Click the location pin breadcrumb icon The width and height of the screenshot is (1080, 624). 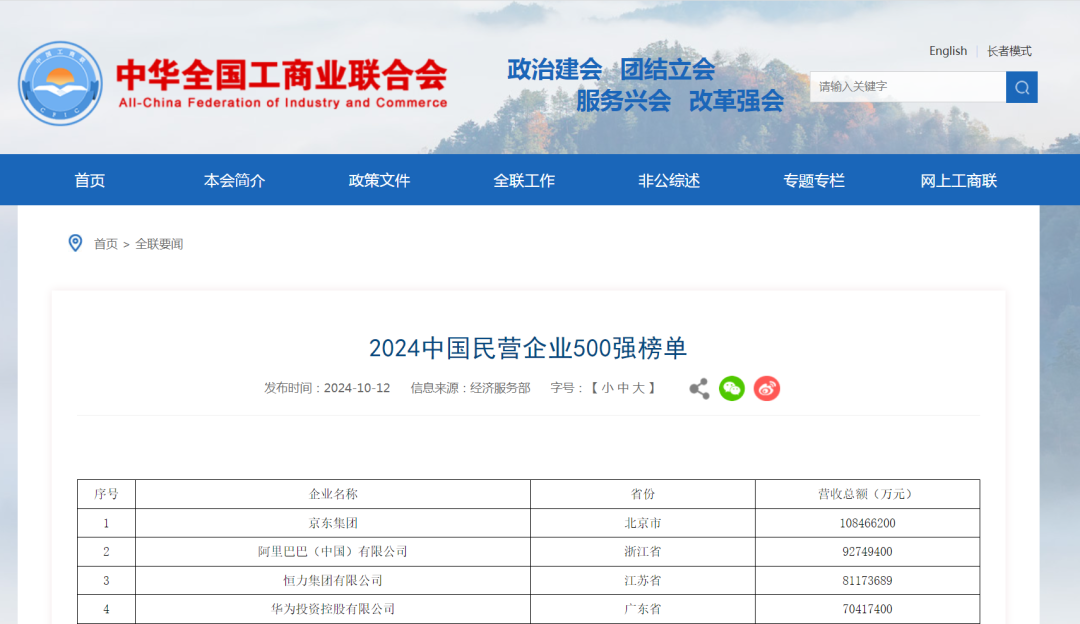point(75,243)
